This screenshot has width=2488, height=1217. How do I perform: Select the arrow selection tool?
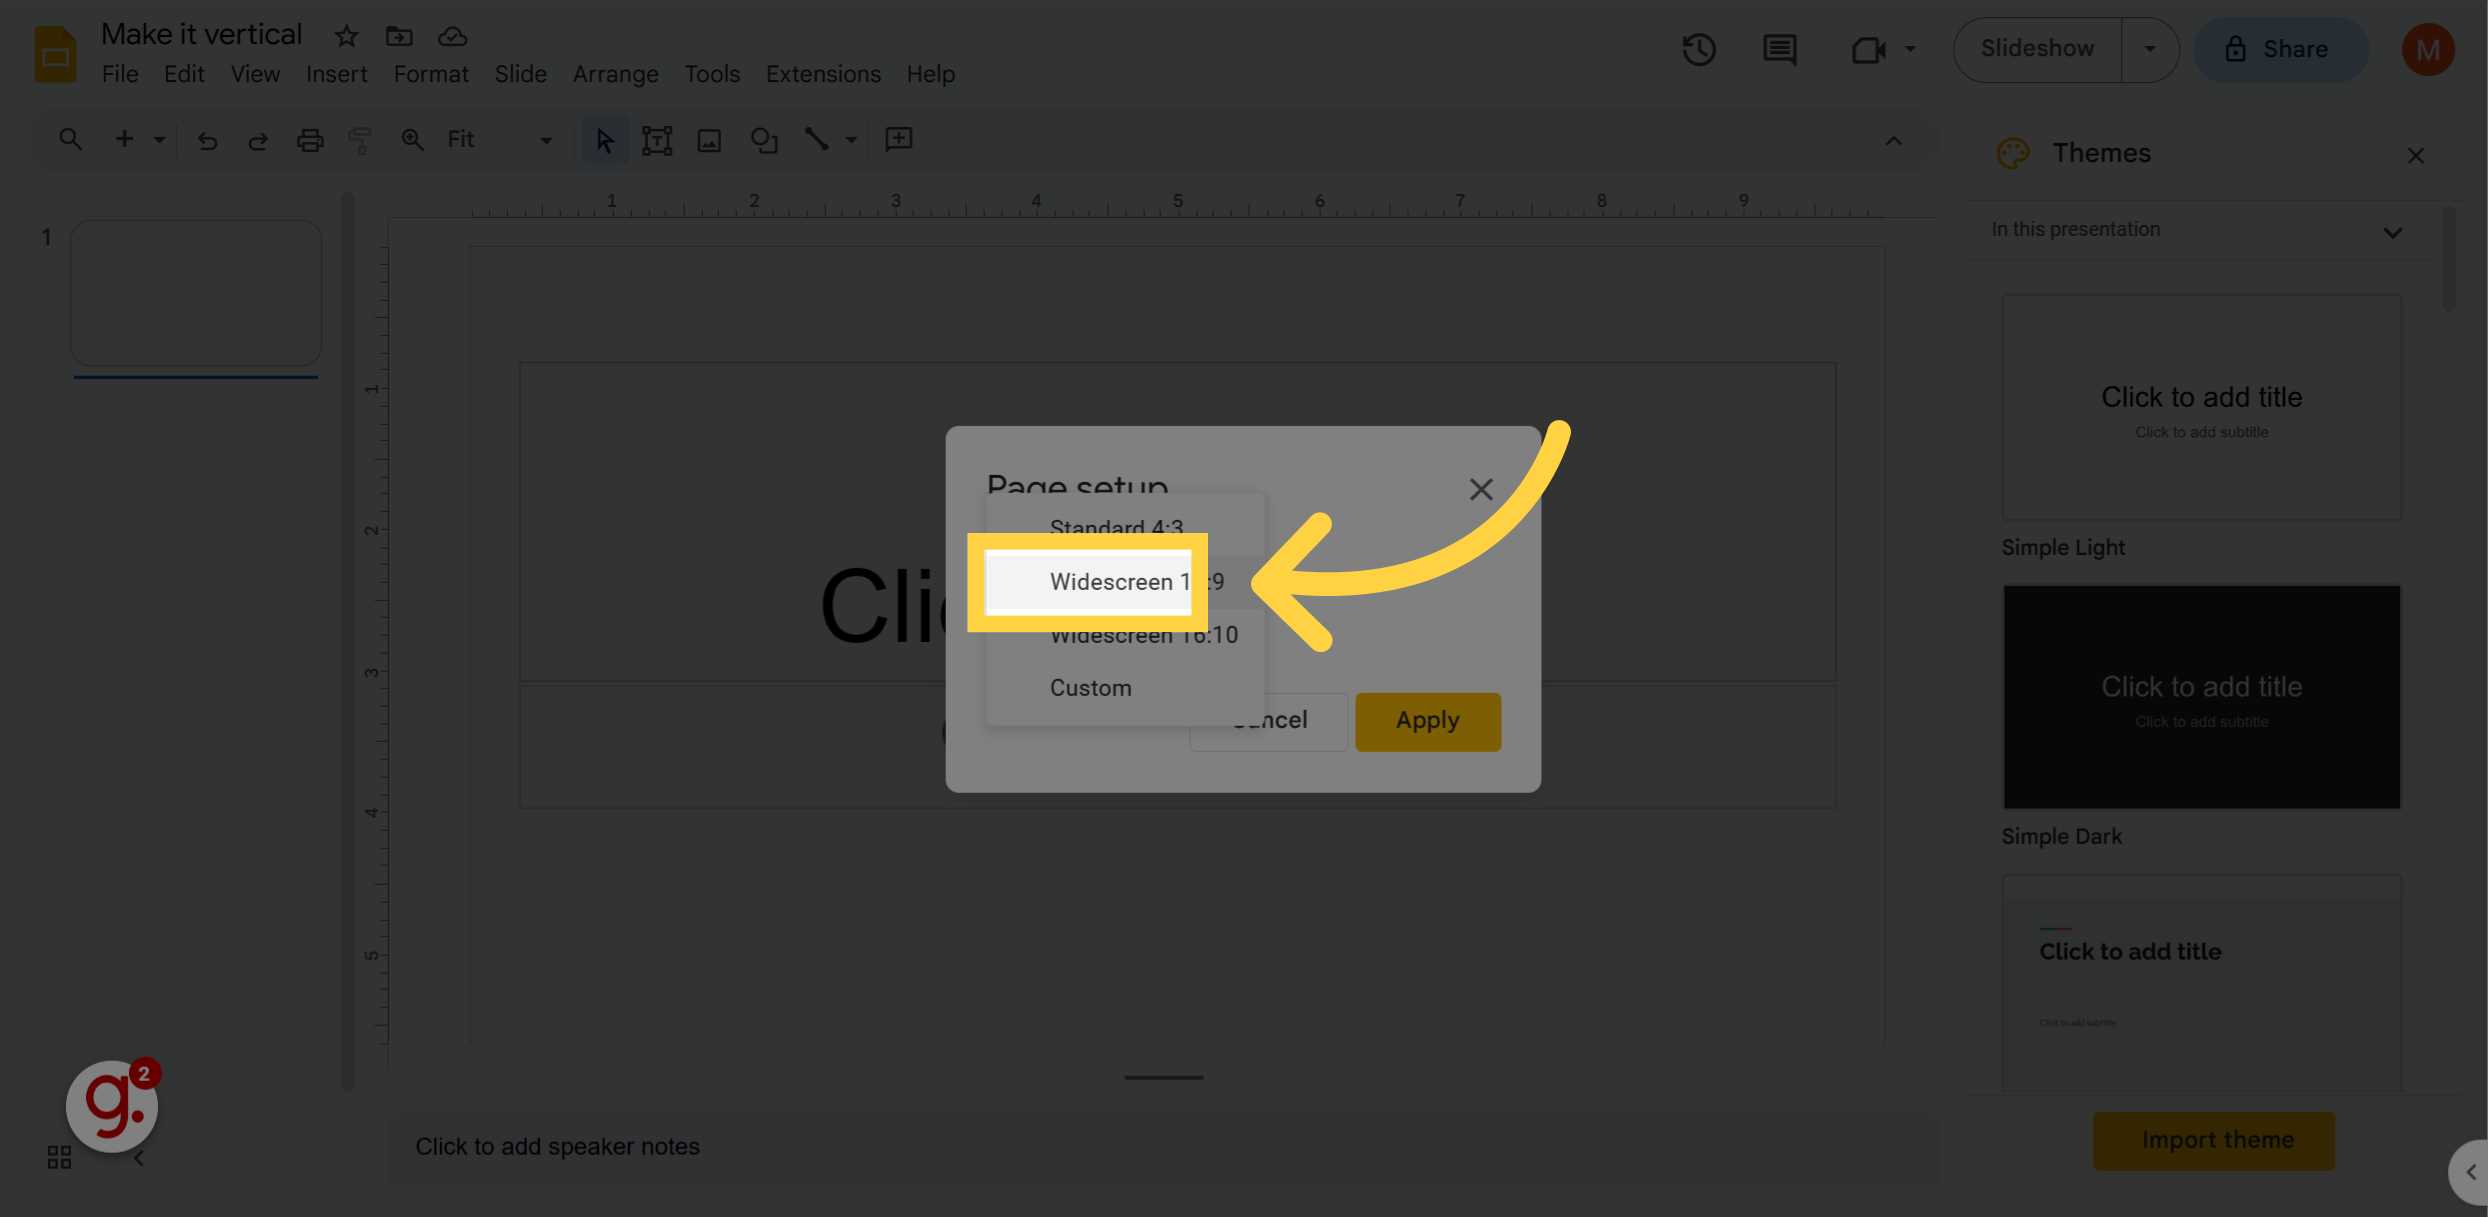(604, 139)
